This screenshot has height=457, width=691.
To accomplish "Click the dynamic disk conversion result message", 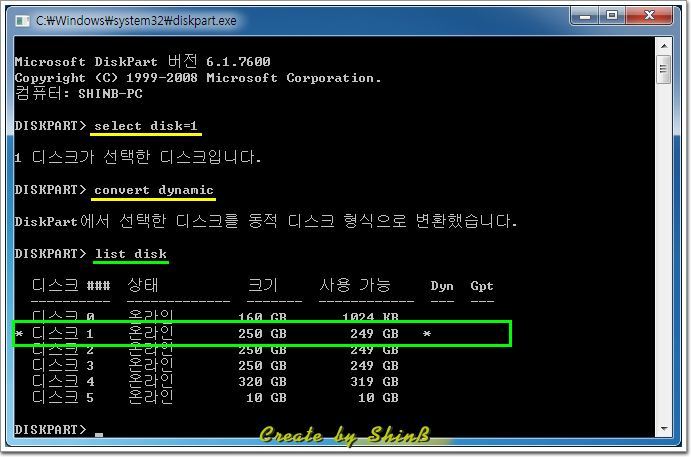I will [266, 221].
